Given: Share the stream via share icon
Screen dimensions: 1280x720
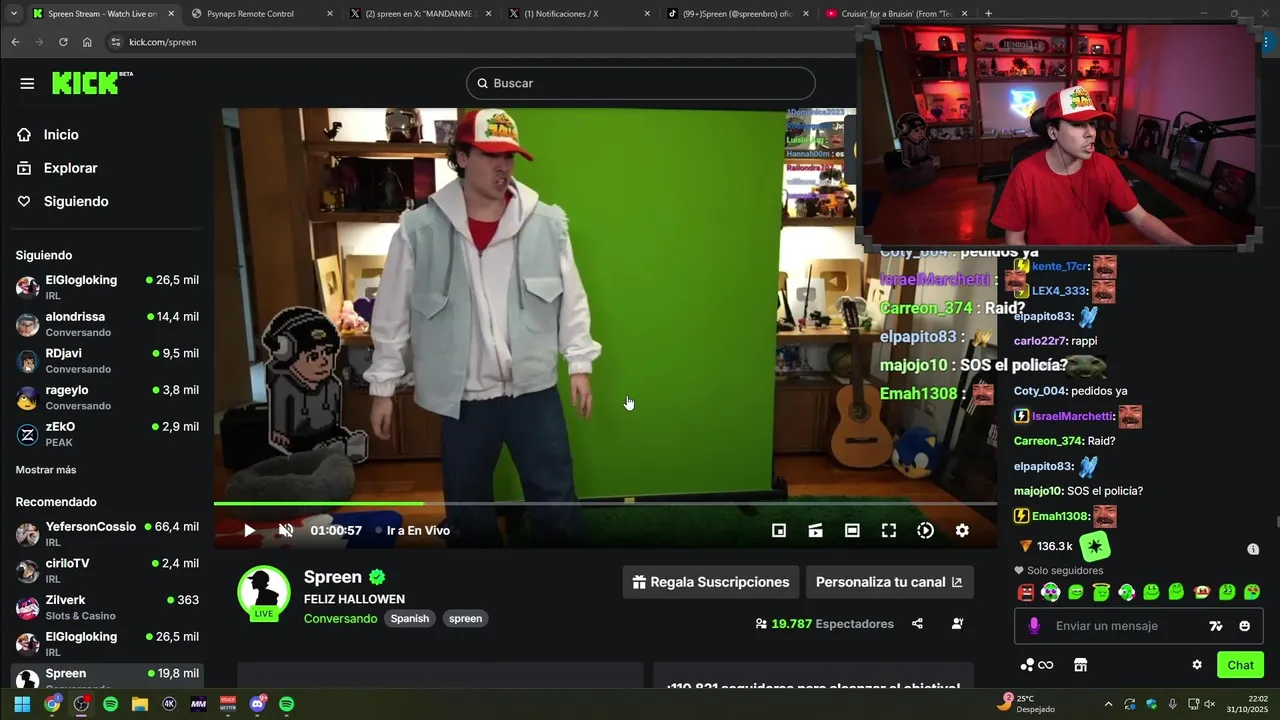Looking at the screenshot, I should click(x=917, y=624).
